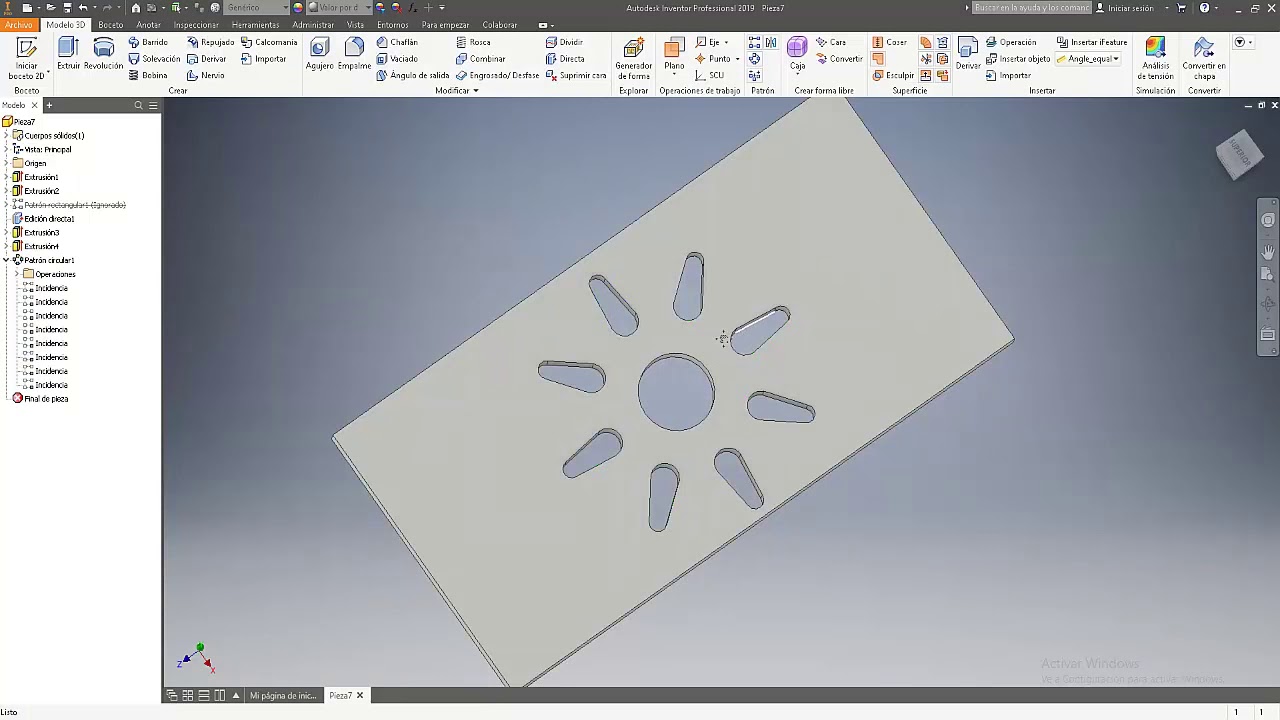The height and width of the screenshot is (720, 1280).
Task: Open the Agujero hole tool
Action: click(319, 54)
